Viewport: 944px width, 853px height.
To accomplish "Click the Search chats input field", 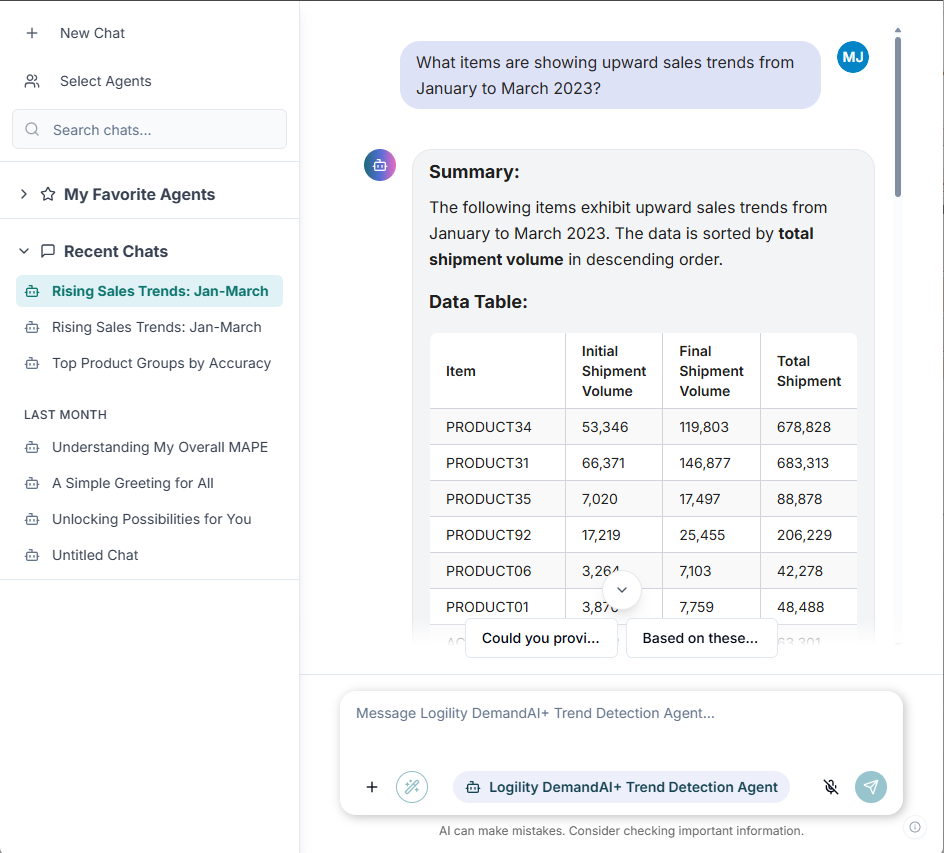I will (x=149, y=129).
